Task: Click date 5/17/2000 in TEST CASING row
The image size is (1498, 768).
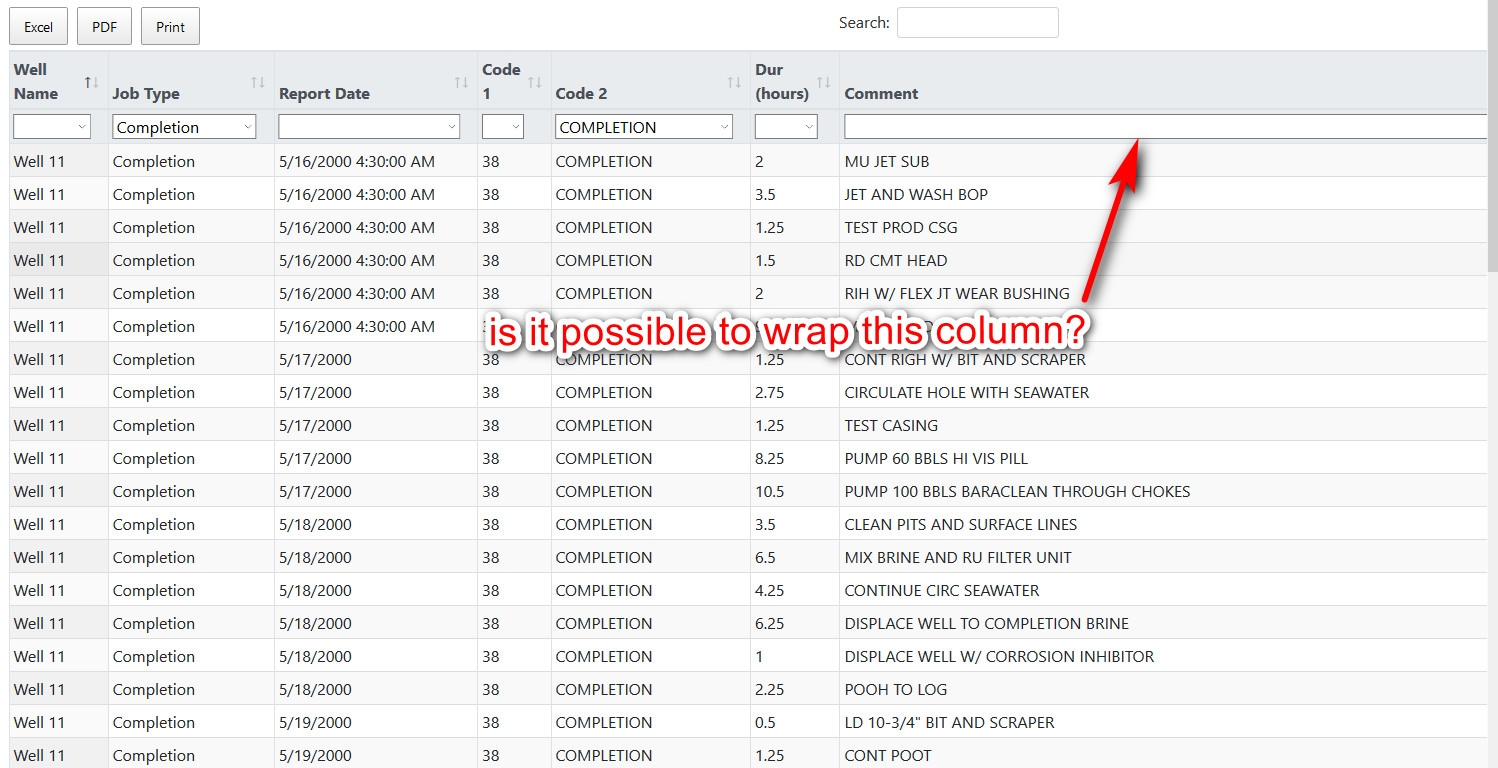Action: pyautogui.click(x=315, y=425)
